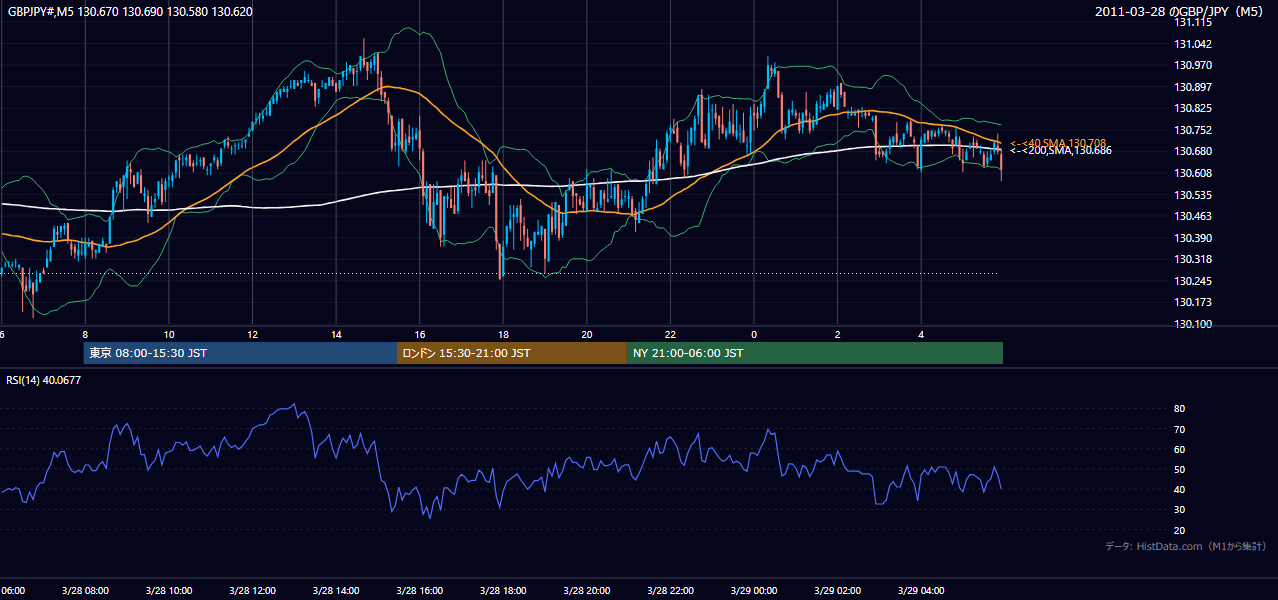
Task: Click the 130.463 price axis label
Action: 1192,216
